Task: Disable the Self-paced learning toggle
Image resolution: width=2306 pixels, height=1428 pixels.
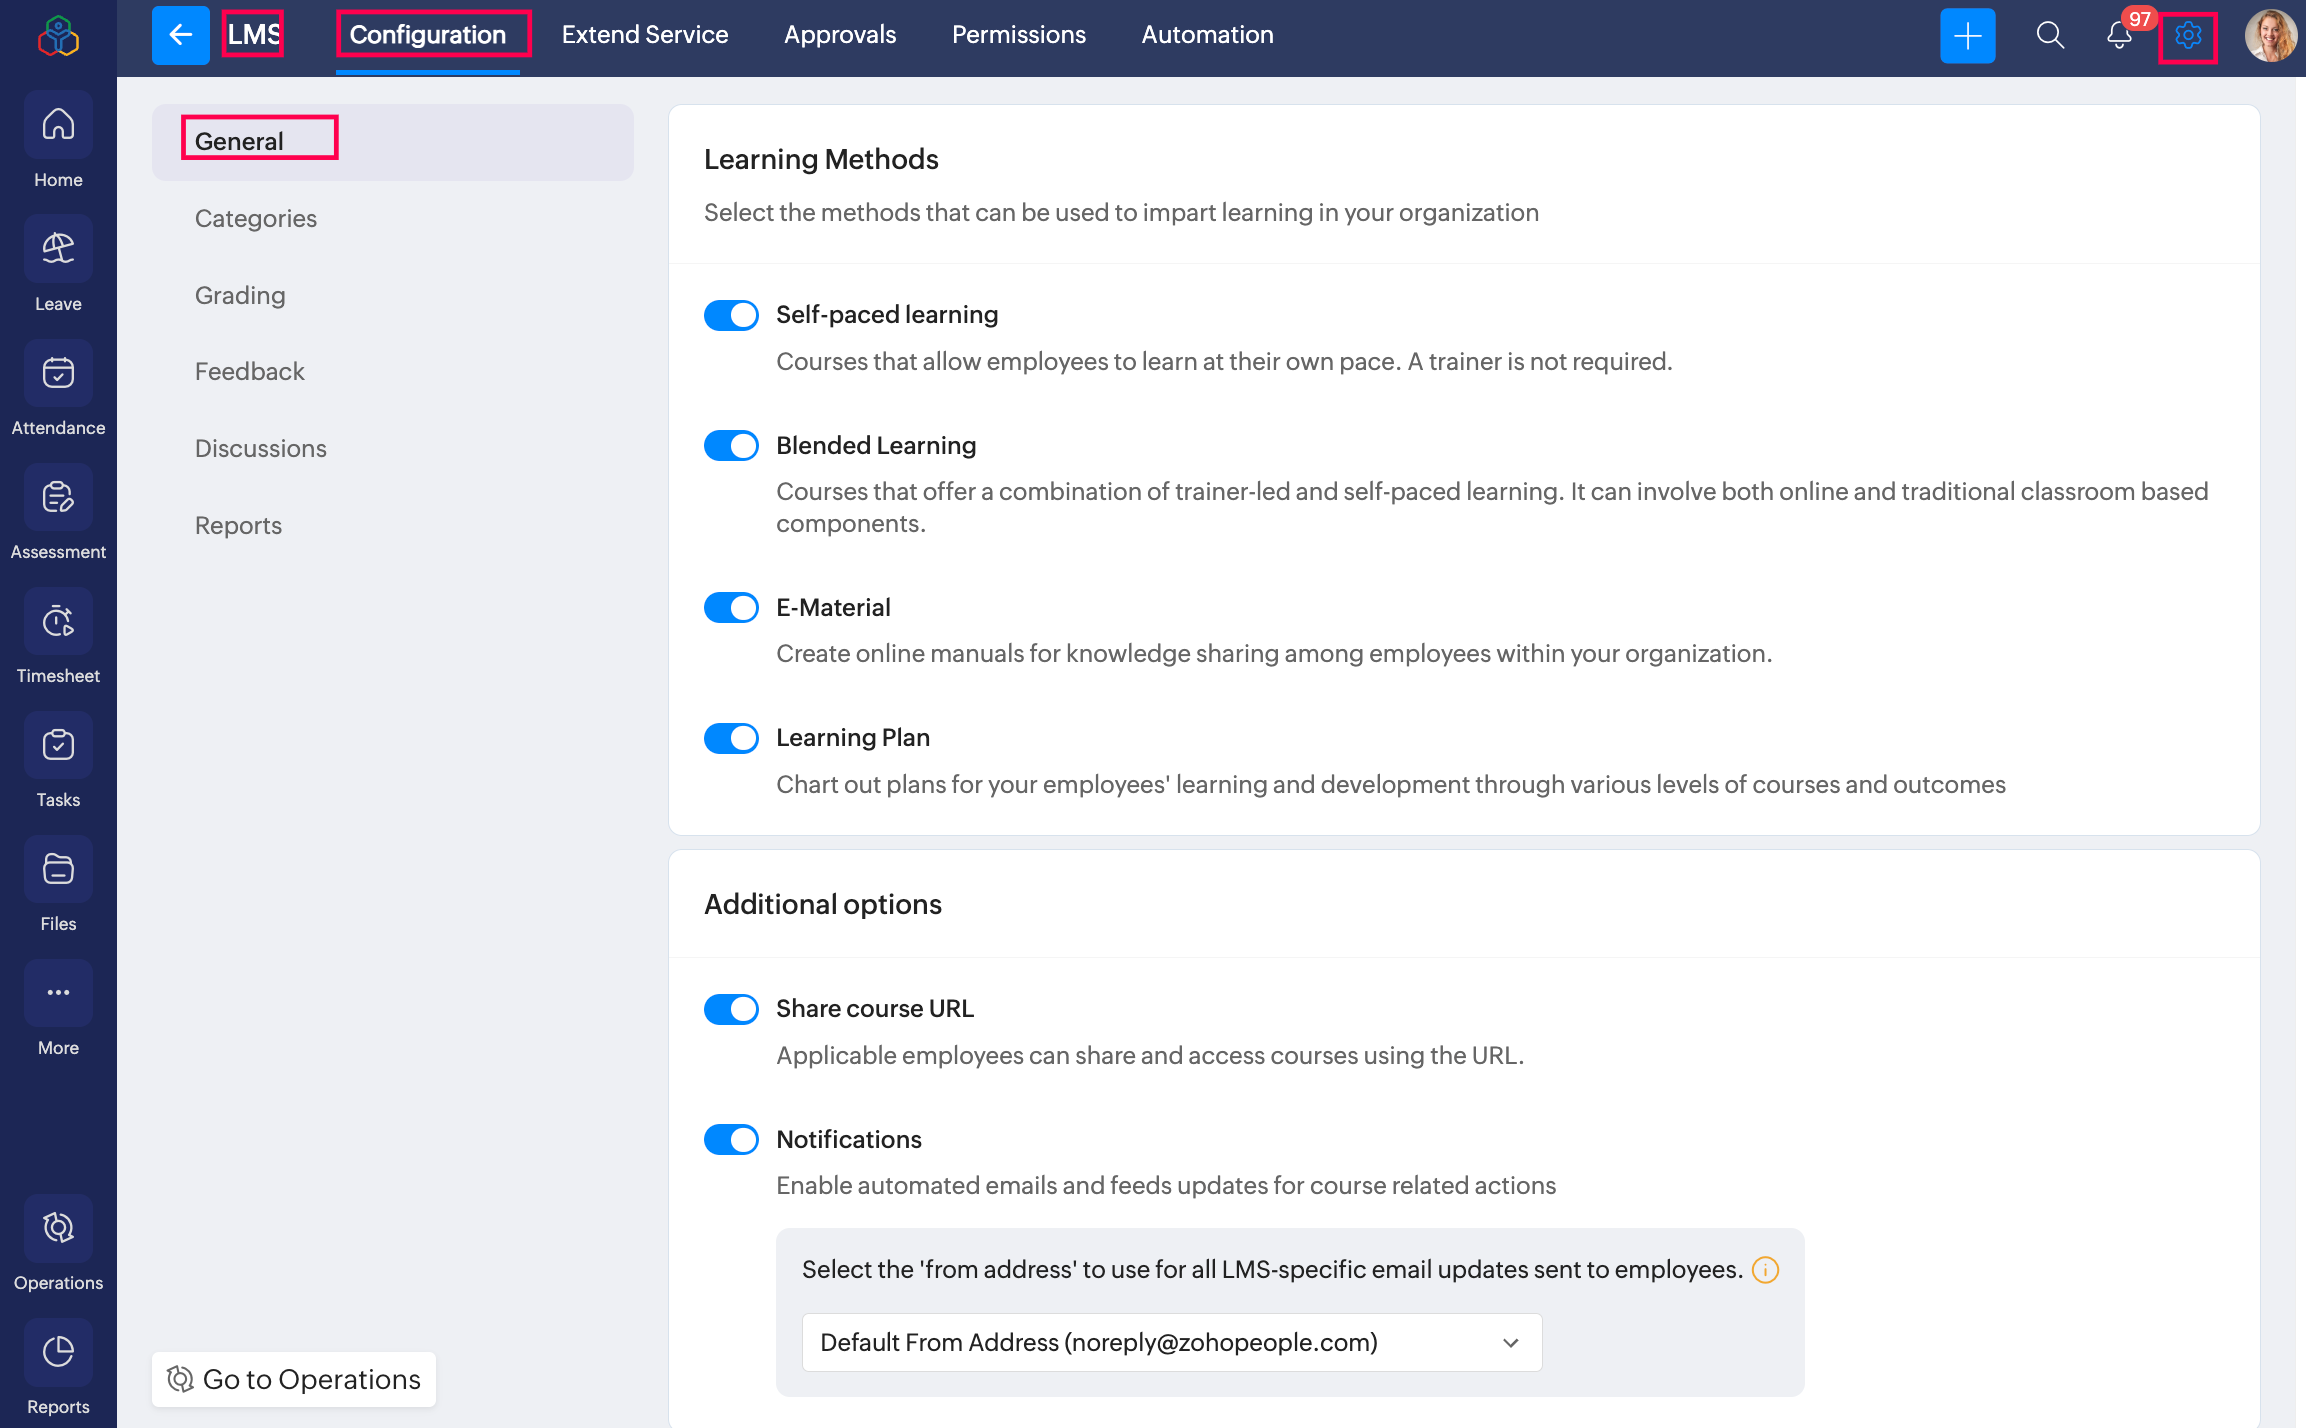Action: 731,315
